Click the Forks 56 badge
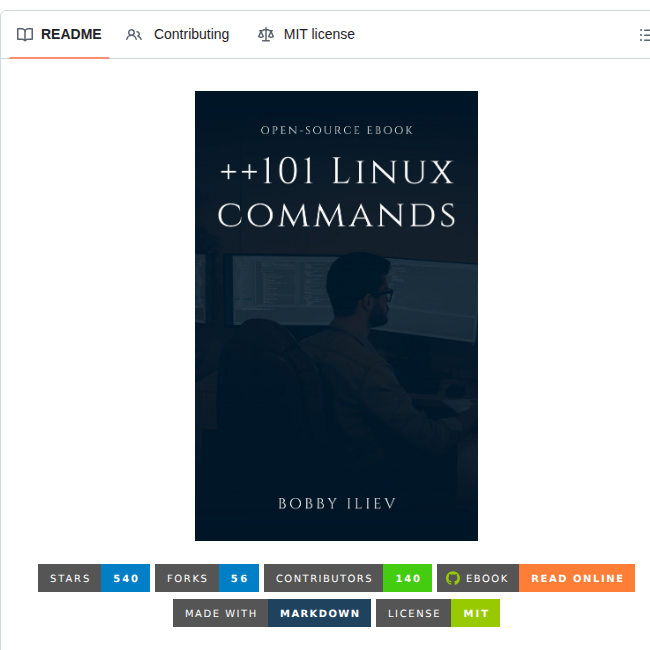Image resolution: width=650 pixels, height=650 pixels. [207, 578]
